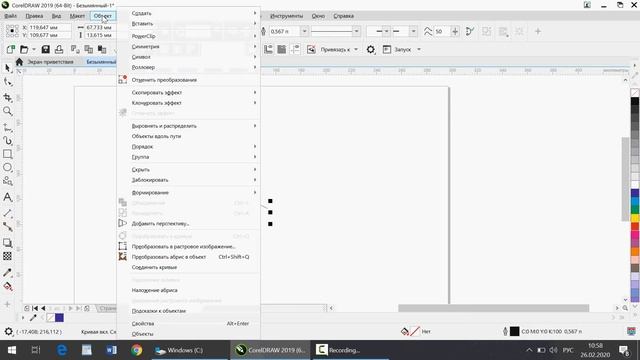Click the status bar settings gear
640x360 pixels.
pyautogui.click(x=9, y=331)
